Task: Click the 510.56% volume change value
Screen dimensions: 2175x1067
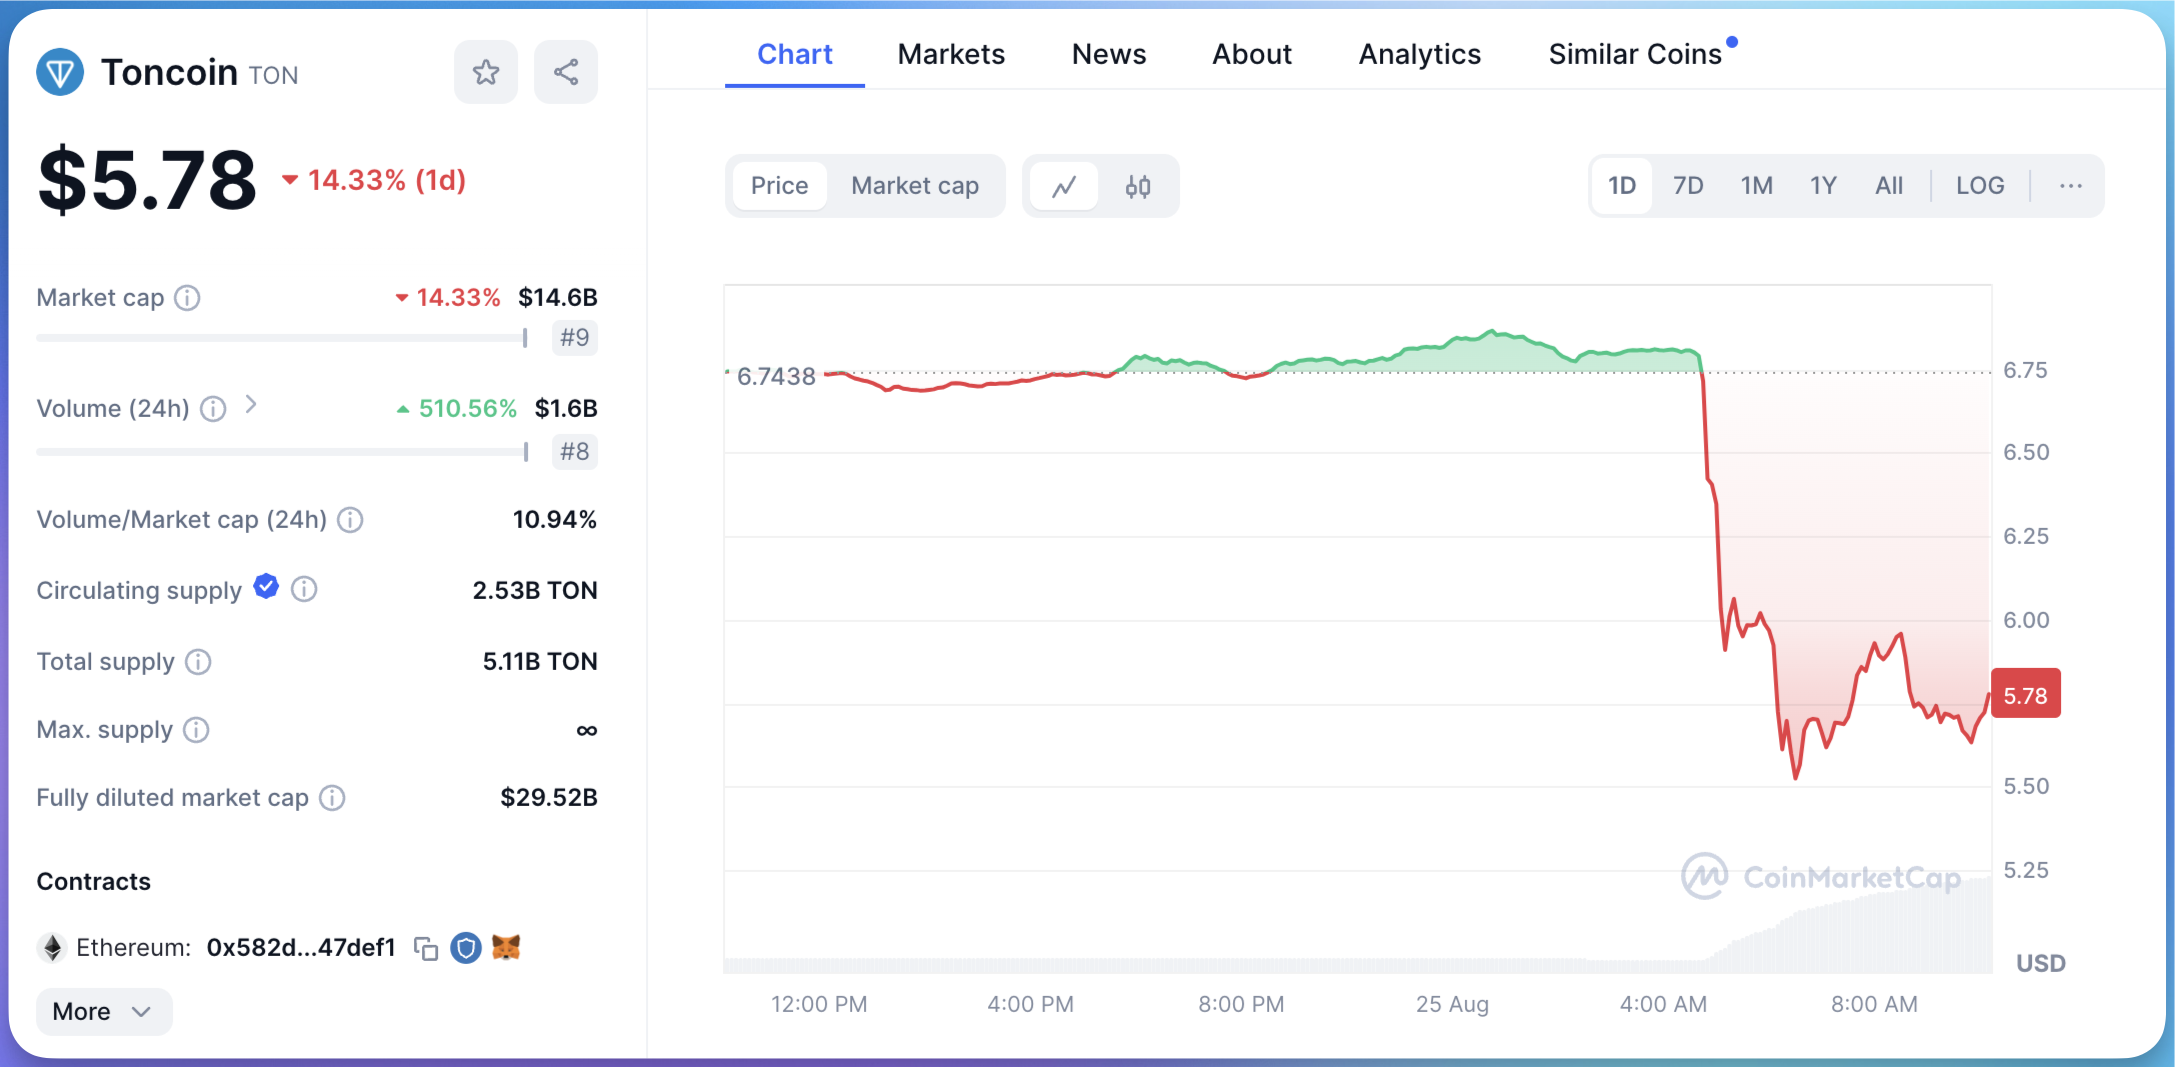Action: point(457,409)
